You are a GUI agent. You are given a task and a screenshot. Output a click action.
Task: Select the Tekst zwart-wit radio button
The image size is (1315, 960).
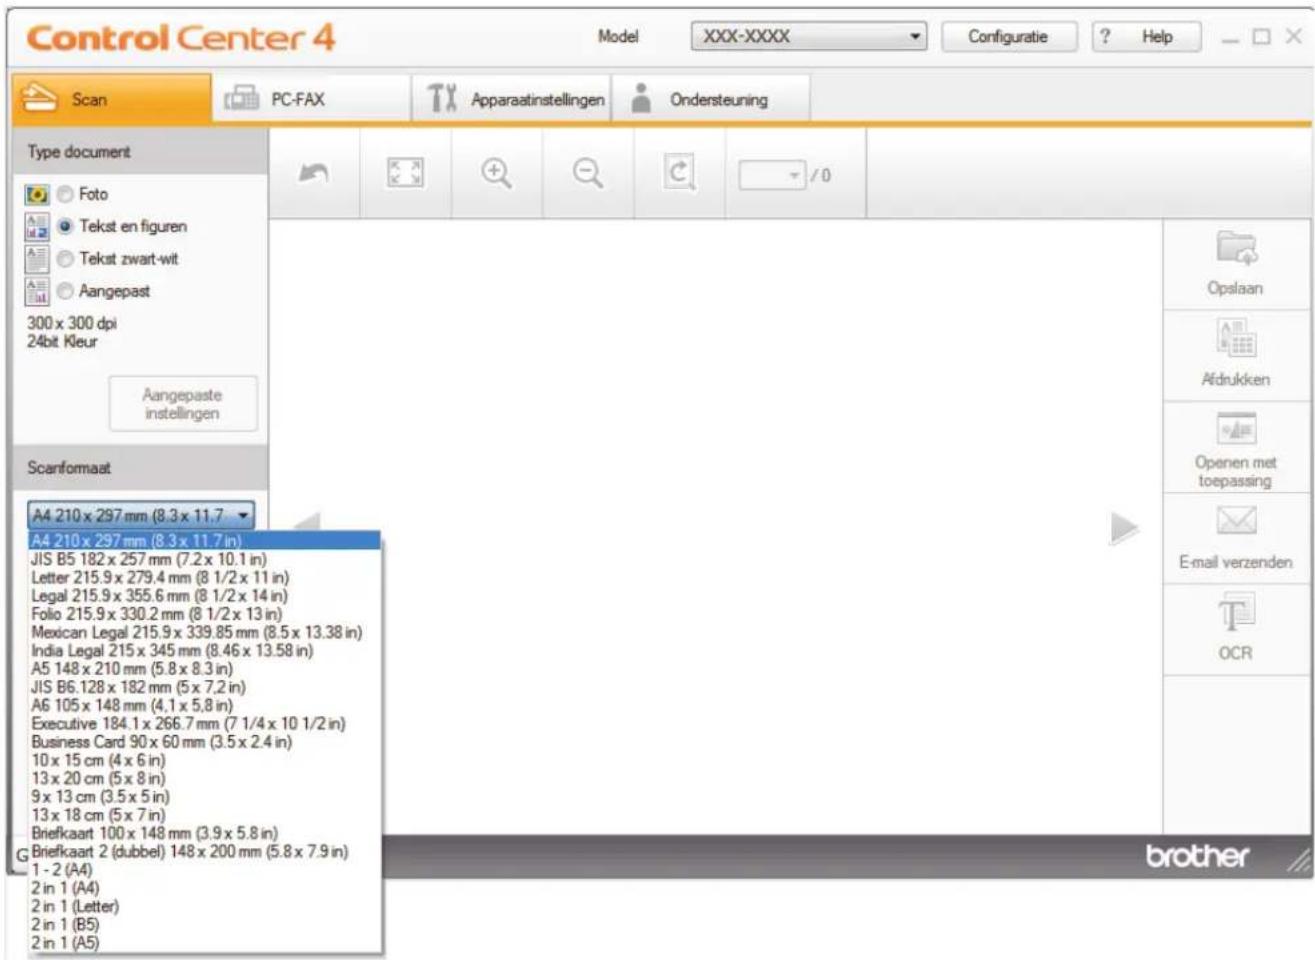(65, 259)
